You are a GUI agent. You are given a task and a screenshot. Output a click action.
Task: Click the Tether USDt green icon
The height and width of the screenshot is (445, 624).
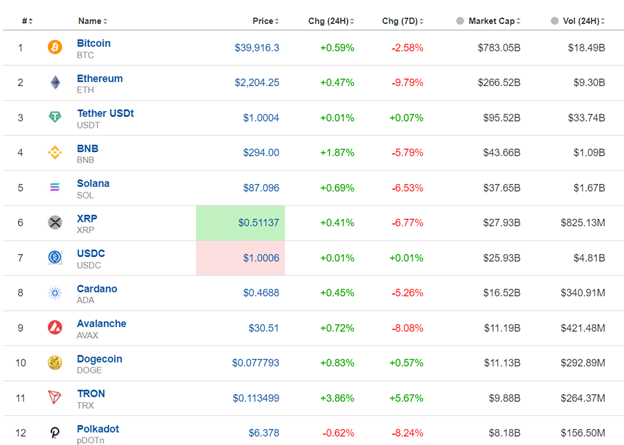click(x=55, y=117)
